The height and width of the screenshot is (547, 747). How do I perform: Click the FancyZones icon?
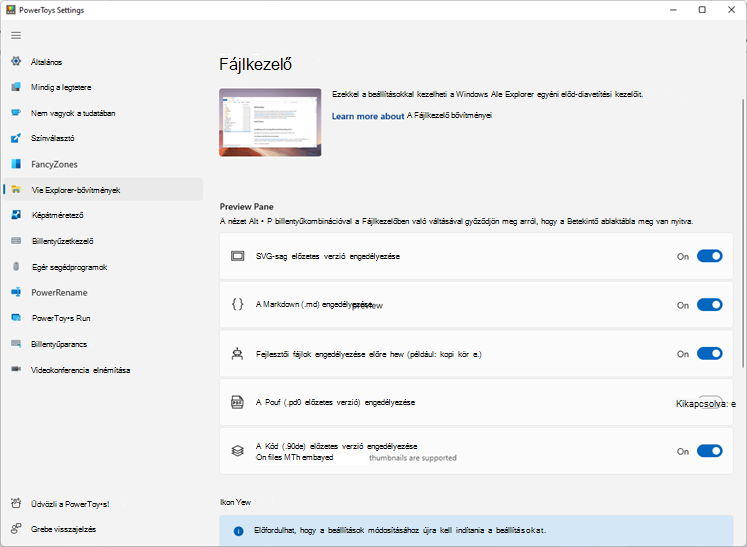point(16,164)
